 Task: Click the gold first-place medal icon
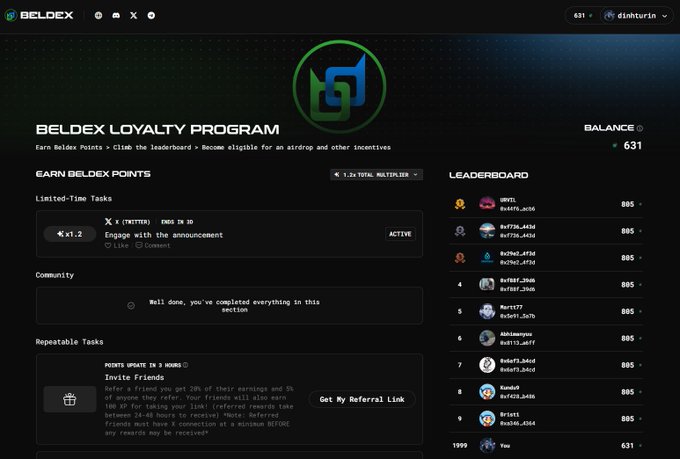pos(460,204)
